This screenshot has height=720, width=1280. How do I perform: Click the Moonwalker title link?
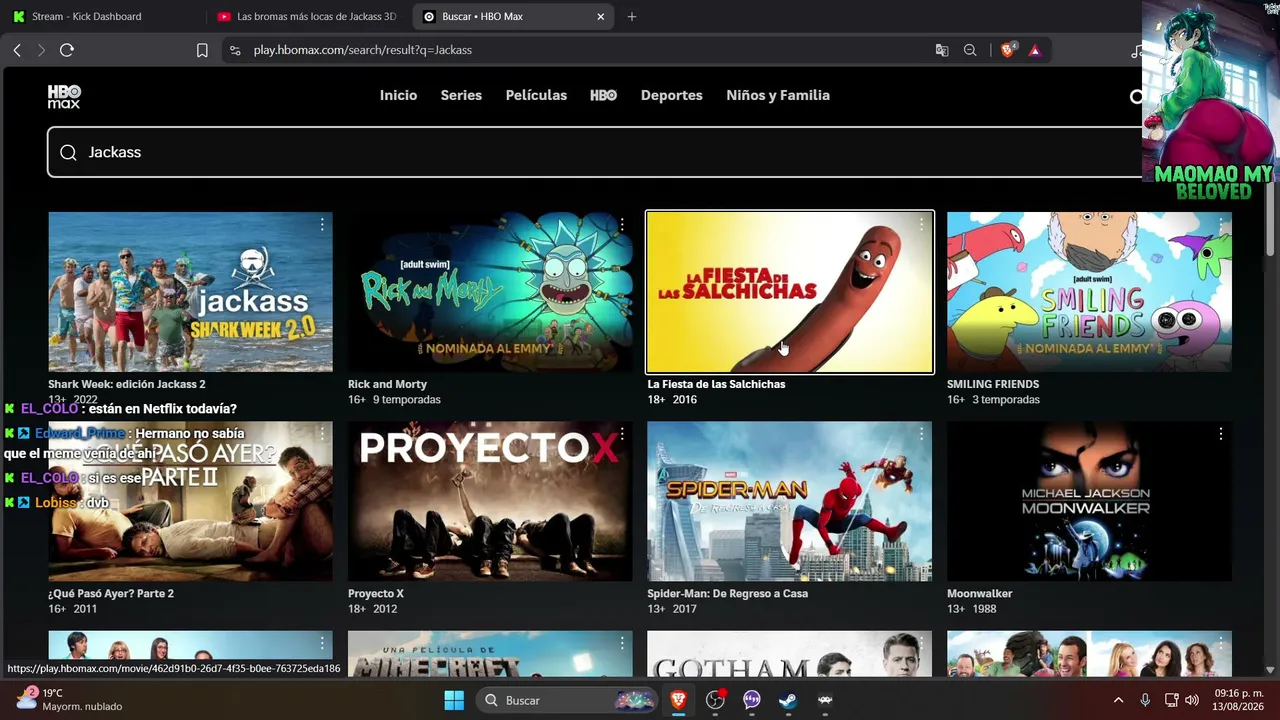click(980, 593)
